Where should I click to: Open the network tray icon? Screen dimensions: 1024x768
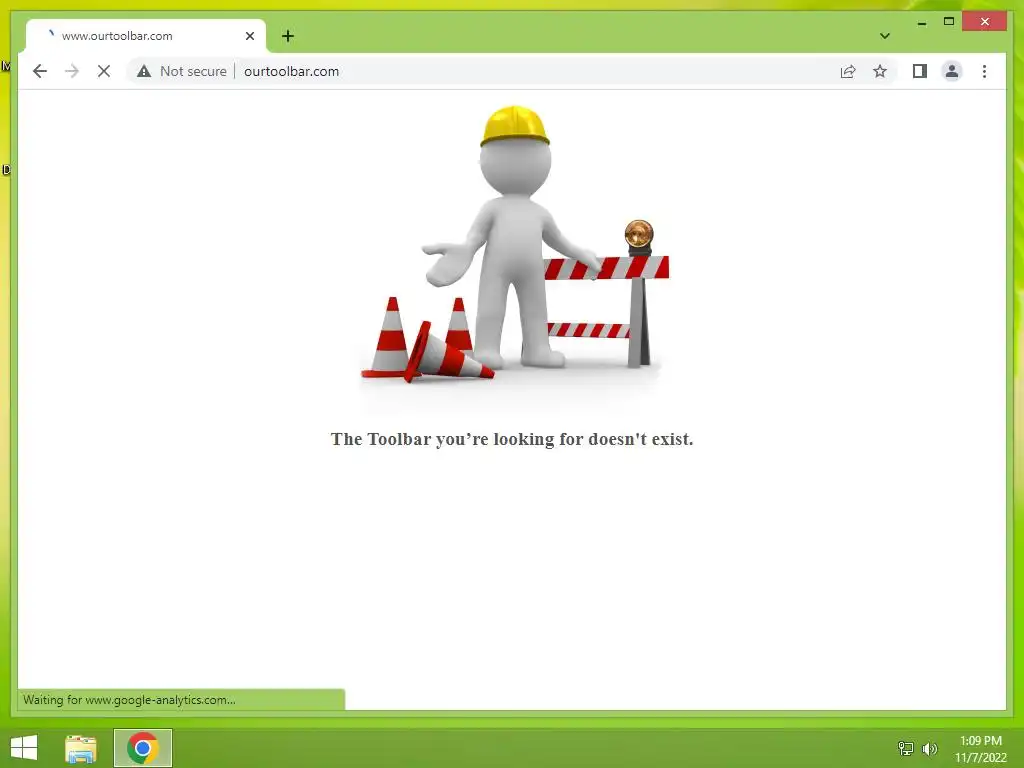pyautogui.click(x=906, y=748)
